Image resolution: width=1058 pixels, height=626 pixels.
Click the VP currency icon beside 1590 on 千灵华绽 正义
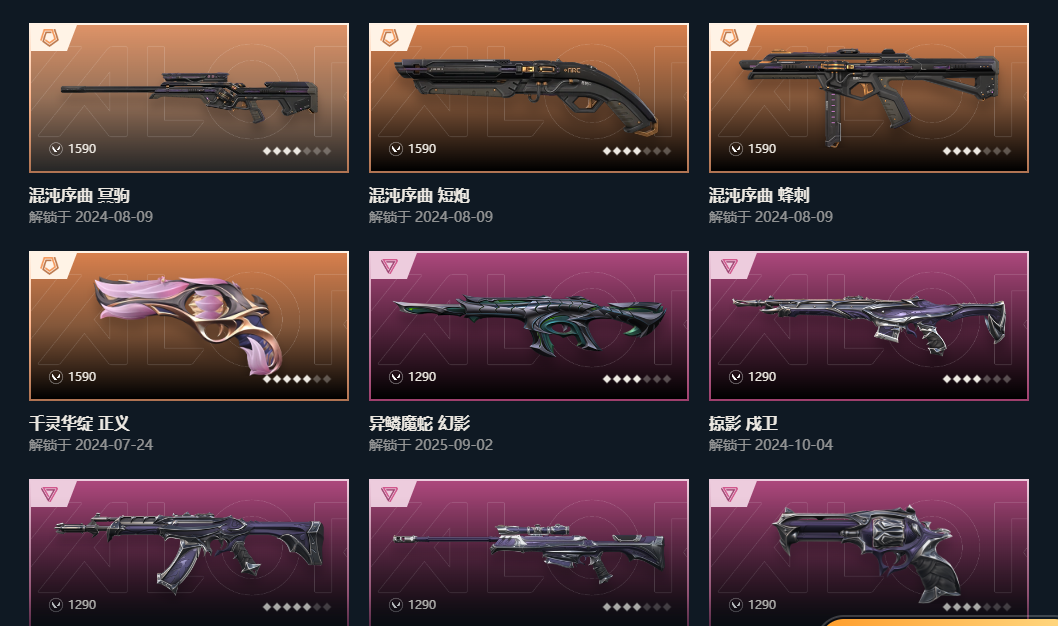[56, 376]
